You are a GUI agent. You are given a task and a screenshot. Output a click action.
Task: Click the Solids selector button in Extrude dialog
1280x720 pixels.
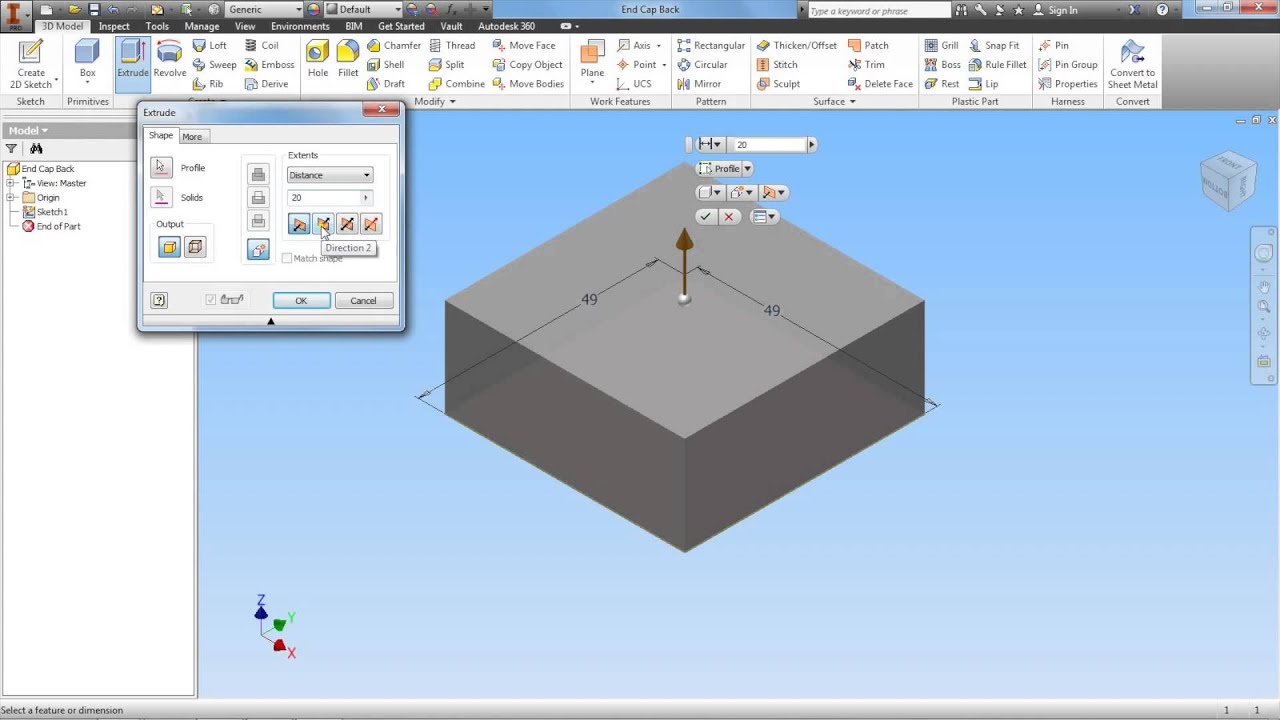pyautogui.click(x=161, y=197)
